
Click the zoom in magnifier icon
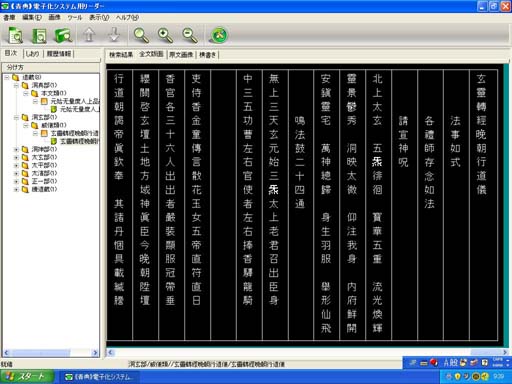(165, 35)
